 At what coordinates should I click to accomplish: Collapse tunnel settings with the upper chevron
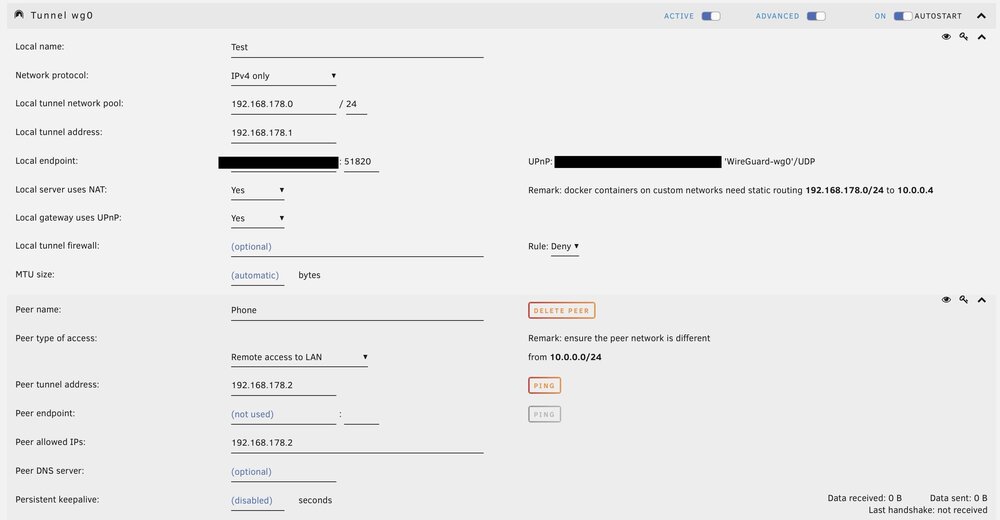coord(982,37)
